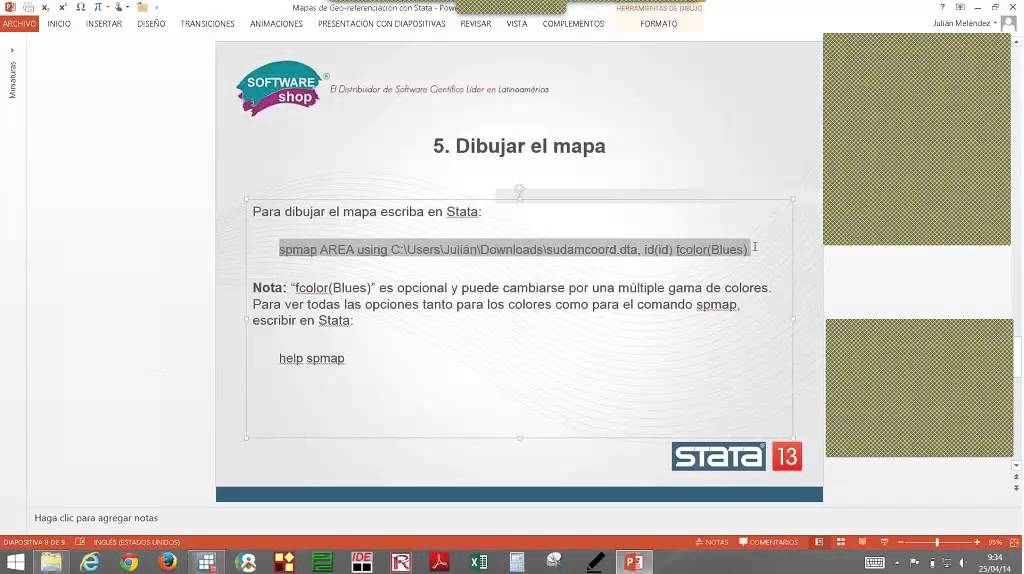Switch to Reading view icon

(863, 542)
